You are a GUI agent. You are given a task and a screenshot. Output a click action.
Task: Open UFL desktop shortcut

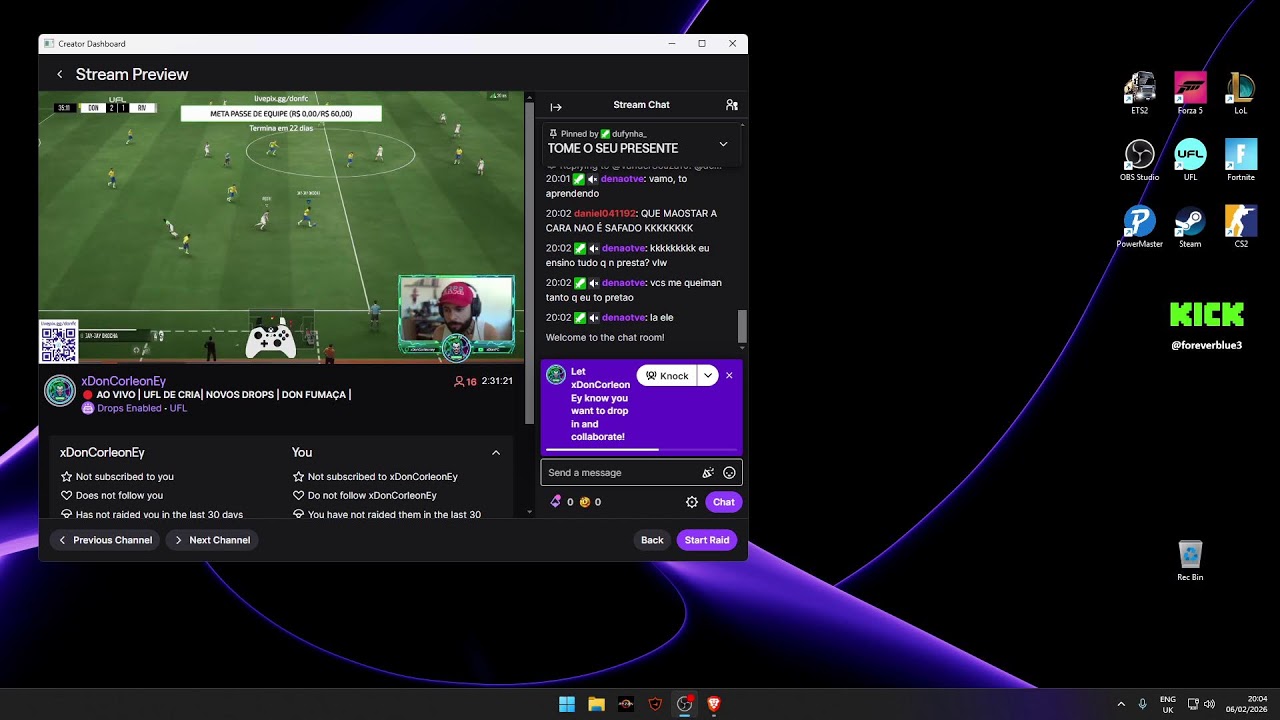[1190, 160]
